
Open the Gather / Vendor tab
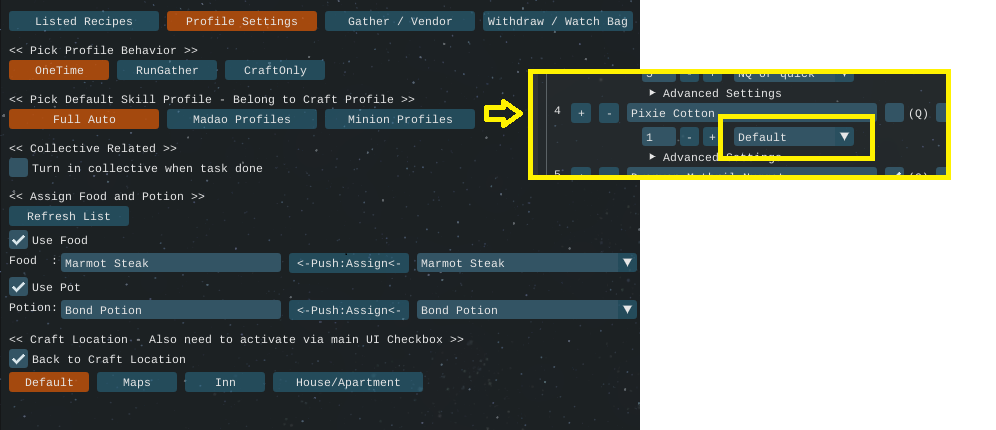(400, 21)
